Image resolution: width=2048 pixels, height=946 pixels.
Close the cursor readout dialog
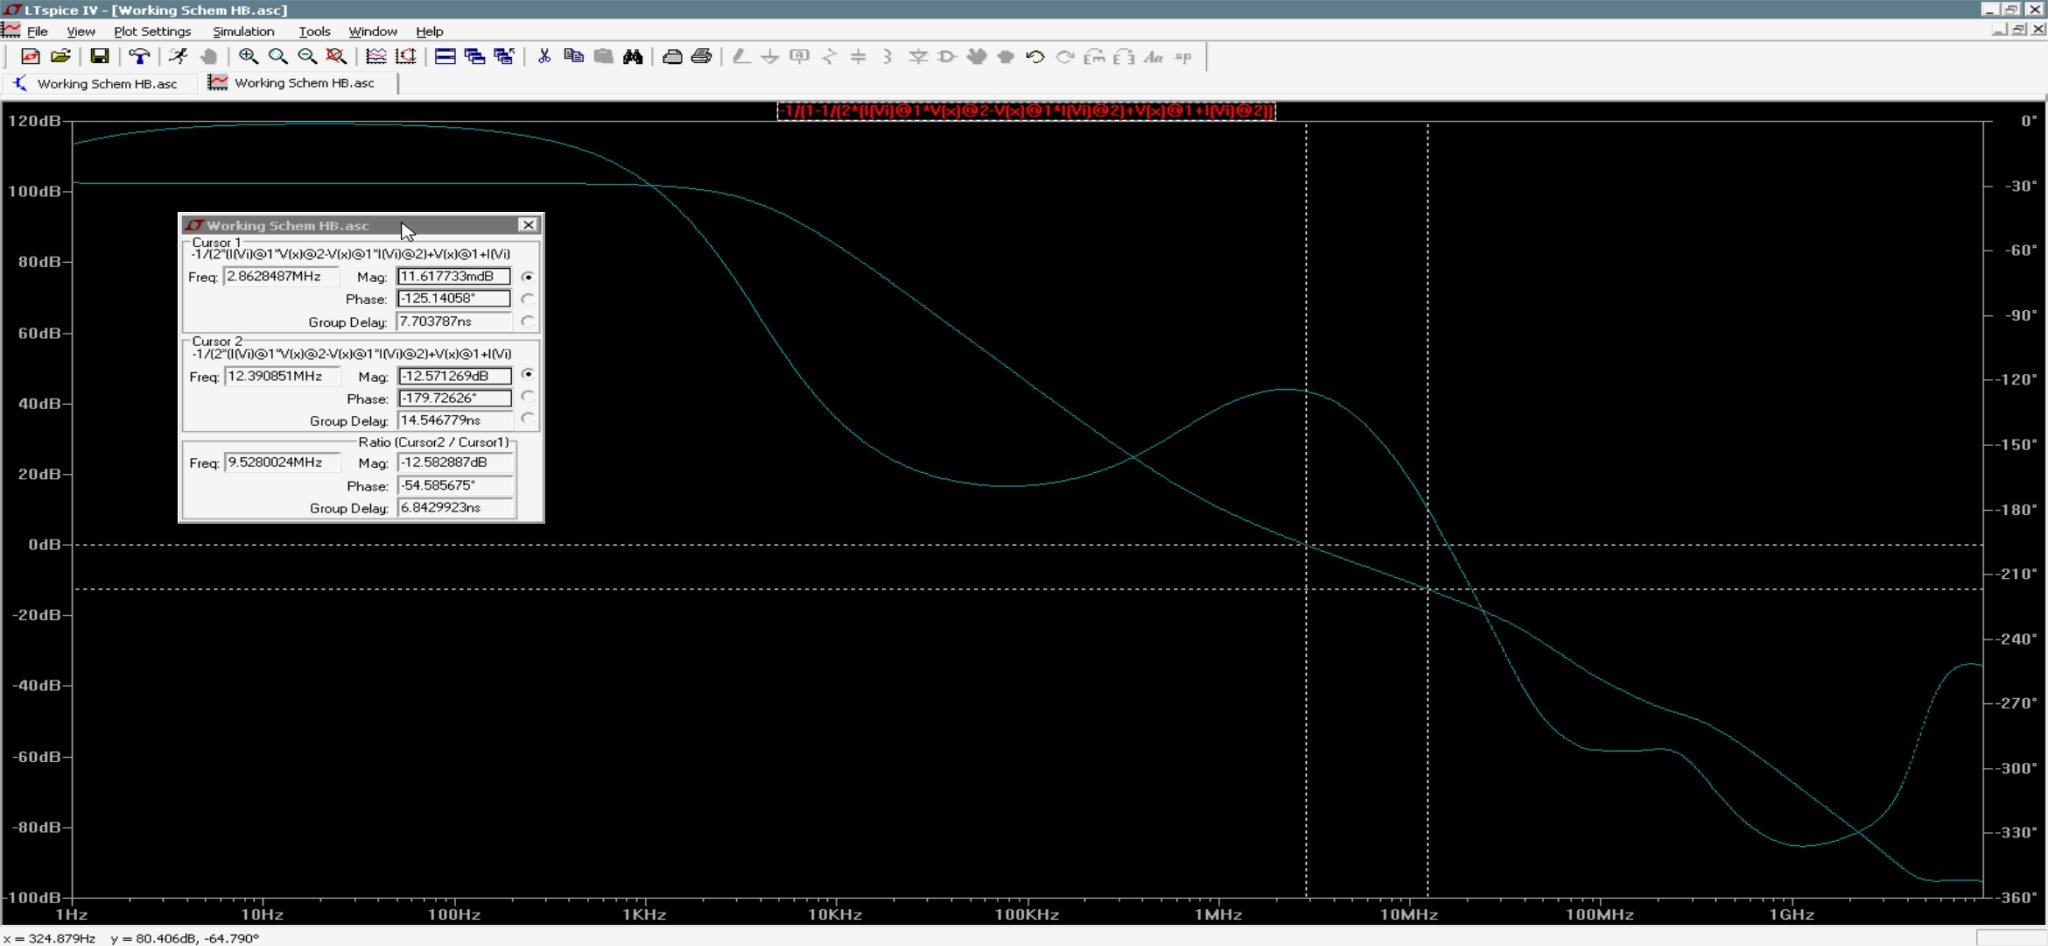pyautogui.click(x=528, y=225)
